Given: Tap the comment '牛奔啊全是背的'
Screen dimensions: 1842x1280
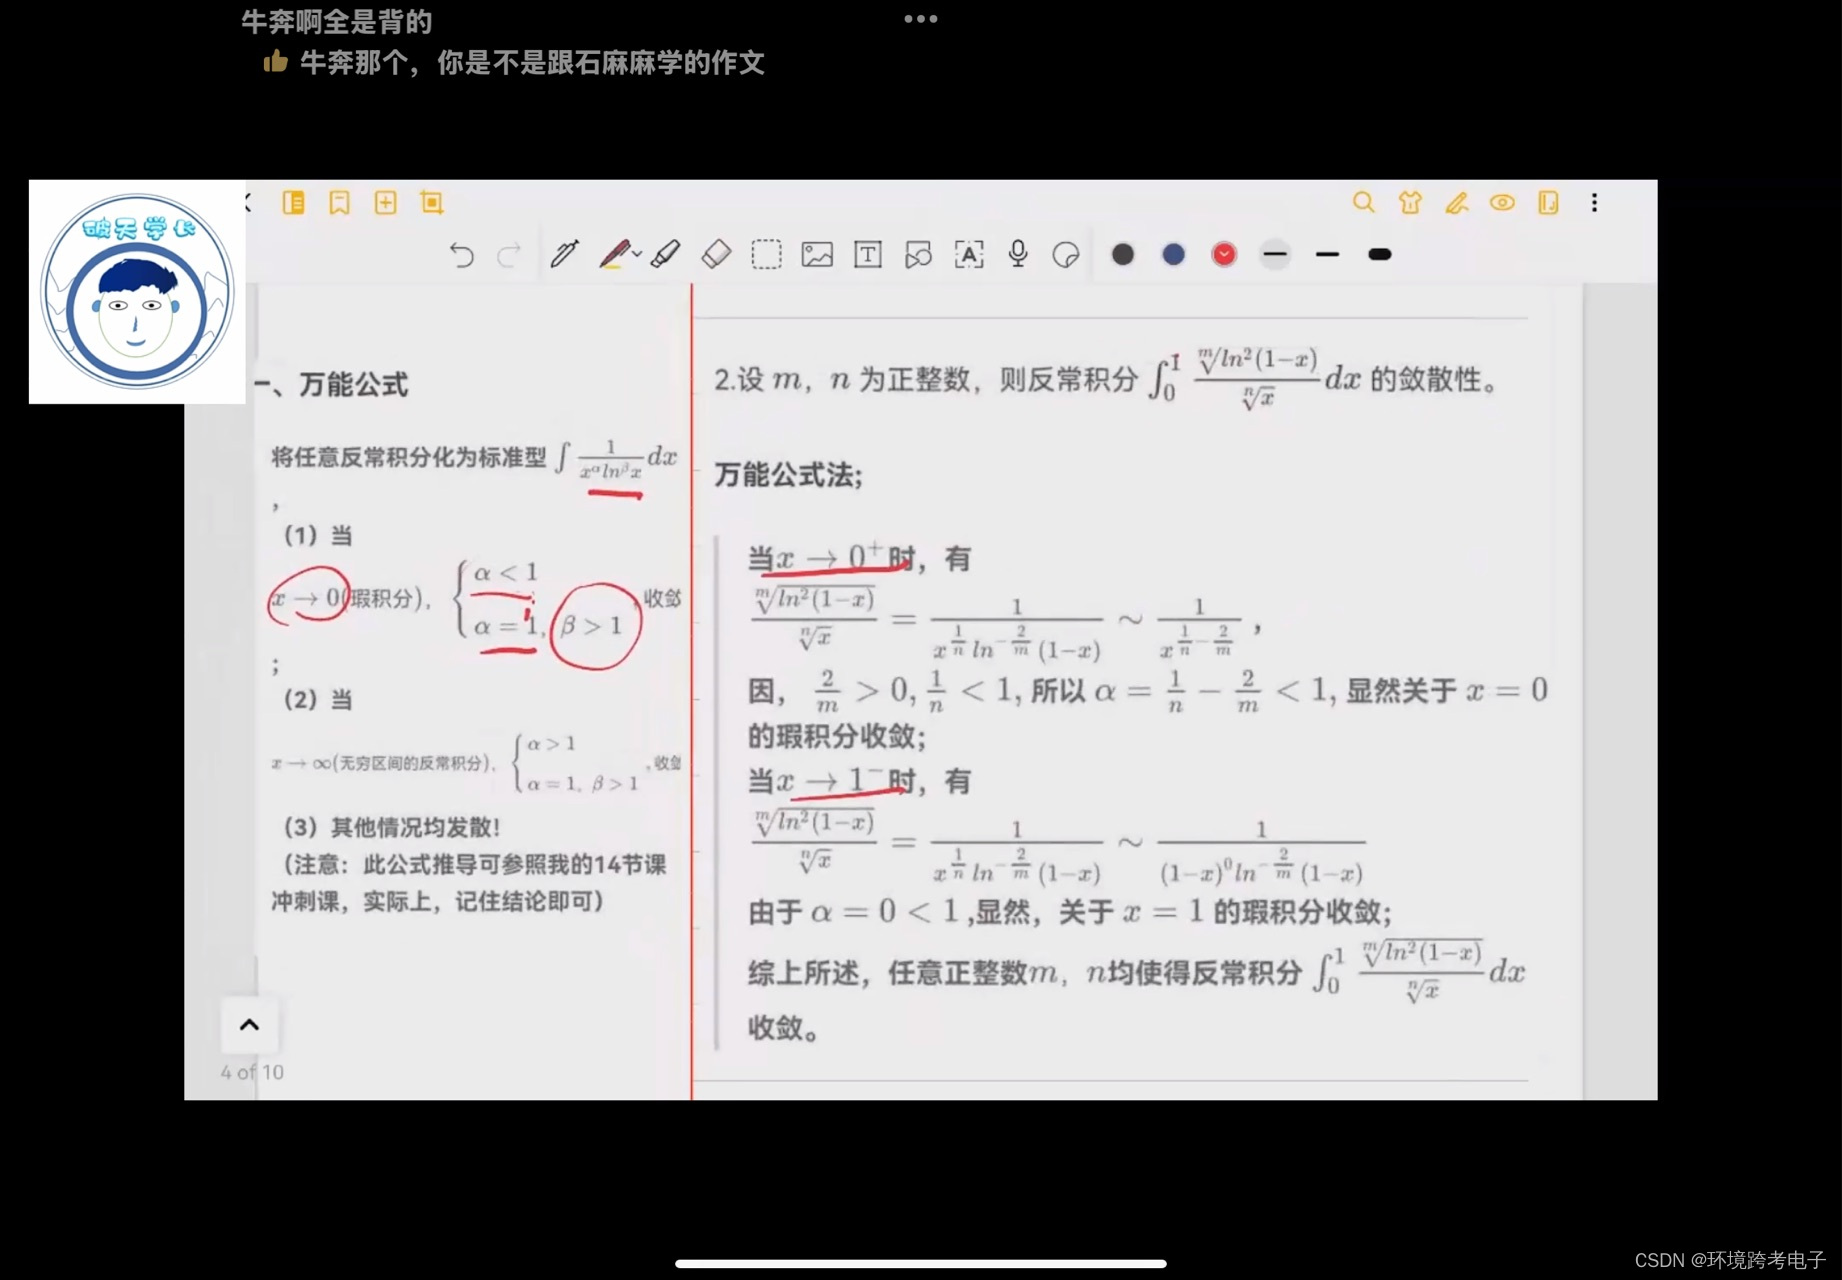Looking at the screenshot, I should (337, 22).
